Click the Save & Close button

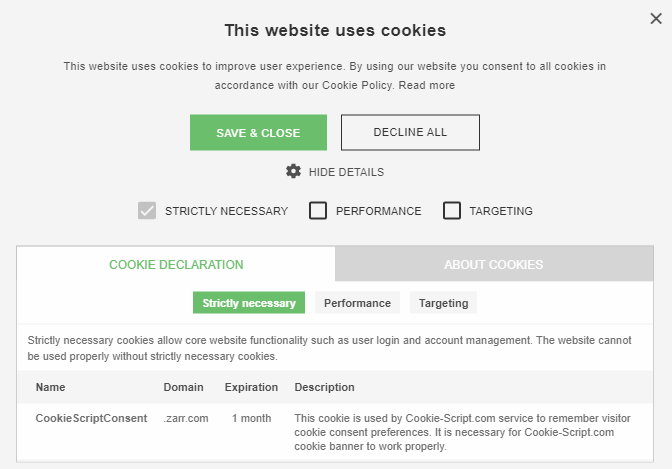258,132
